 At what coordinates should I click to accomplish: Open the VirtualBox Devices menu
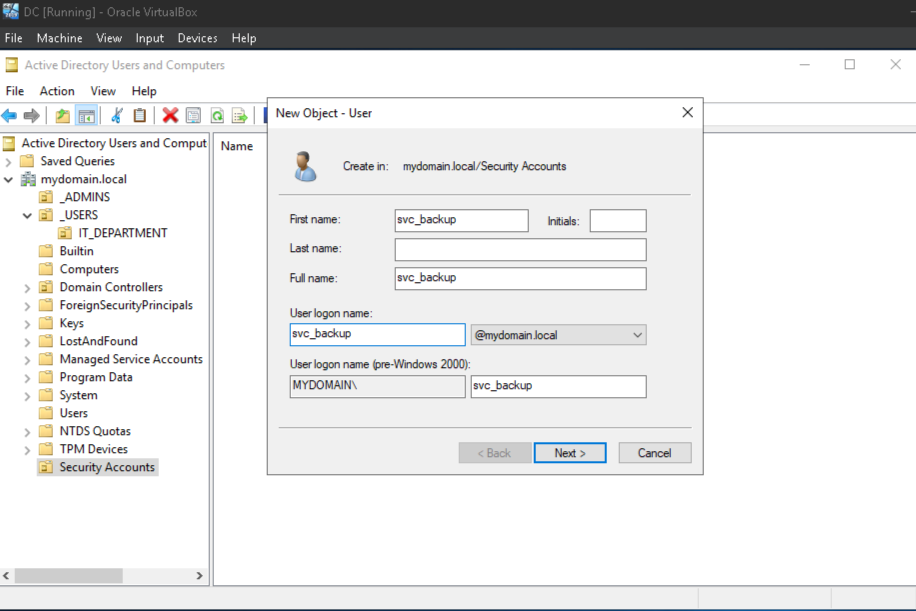[197, 38]
